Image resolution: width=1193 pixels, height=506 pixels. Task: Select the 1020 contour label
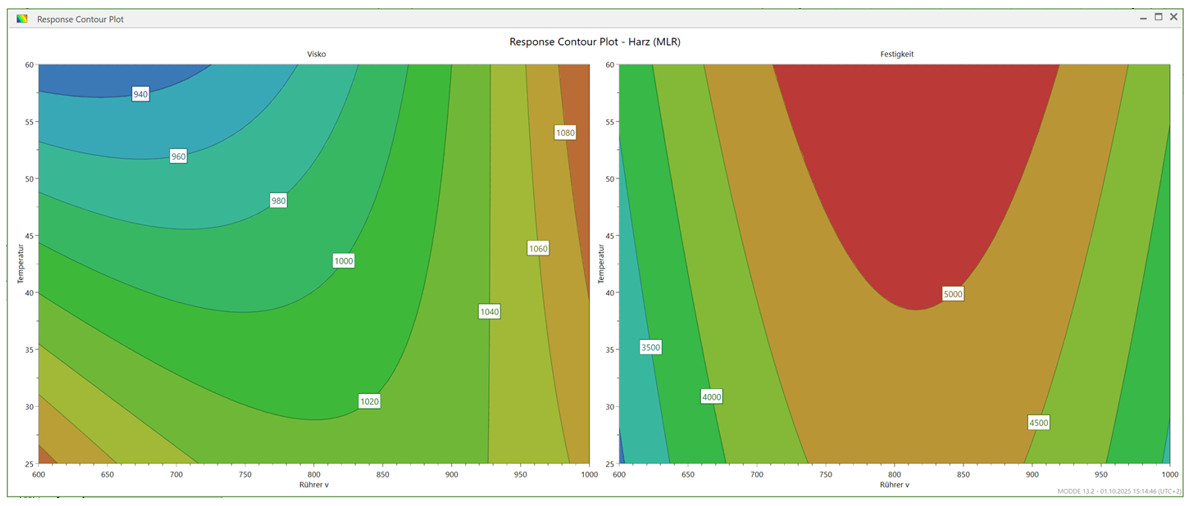pos(369,402)
